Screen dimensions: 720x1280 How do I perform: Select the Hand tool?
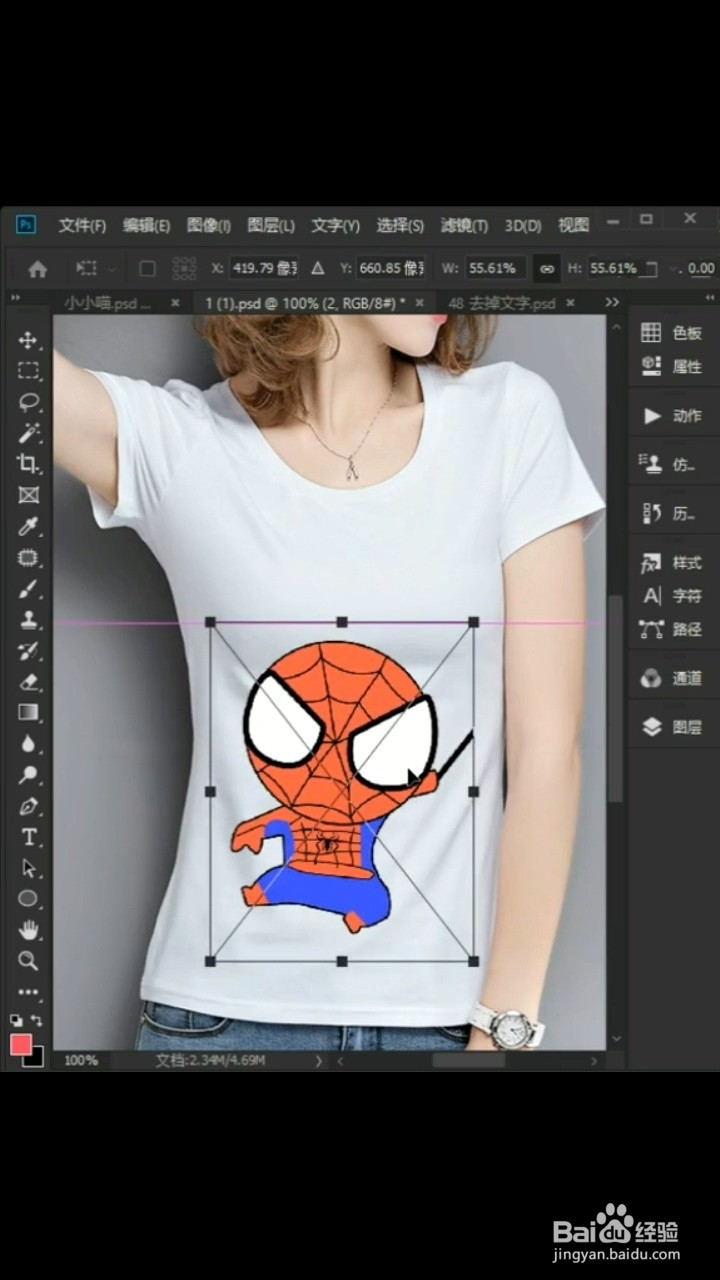28,930
